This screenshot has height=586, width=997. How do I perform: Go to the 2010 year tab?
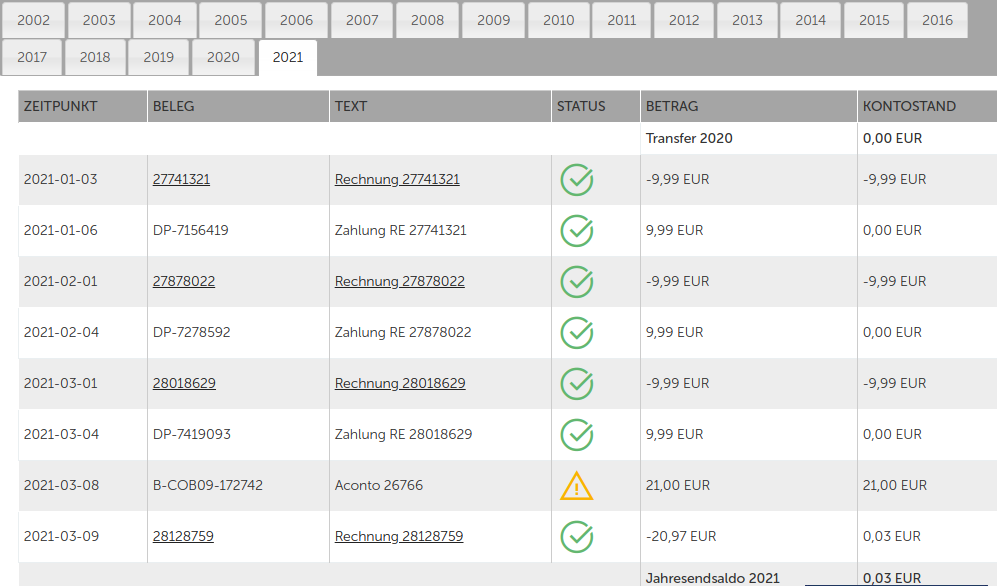coord(558,20)
